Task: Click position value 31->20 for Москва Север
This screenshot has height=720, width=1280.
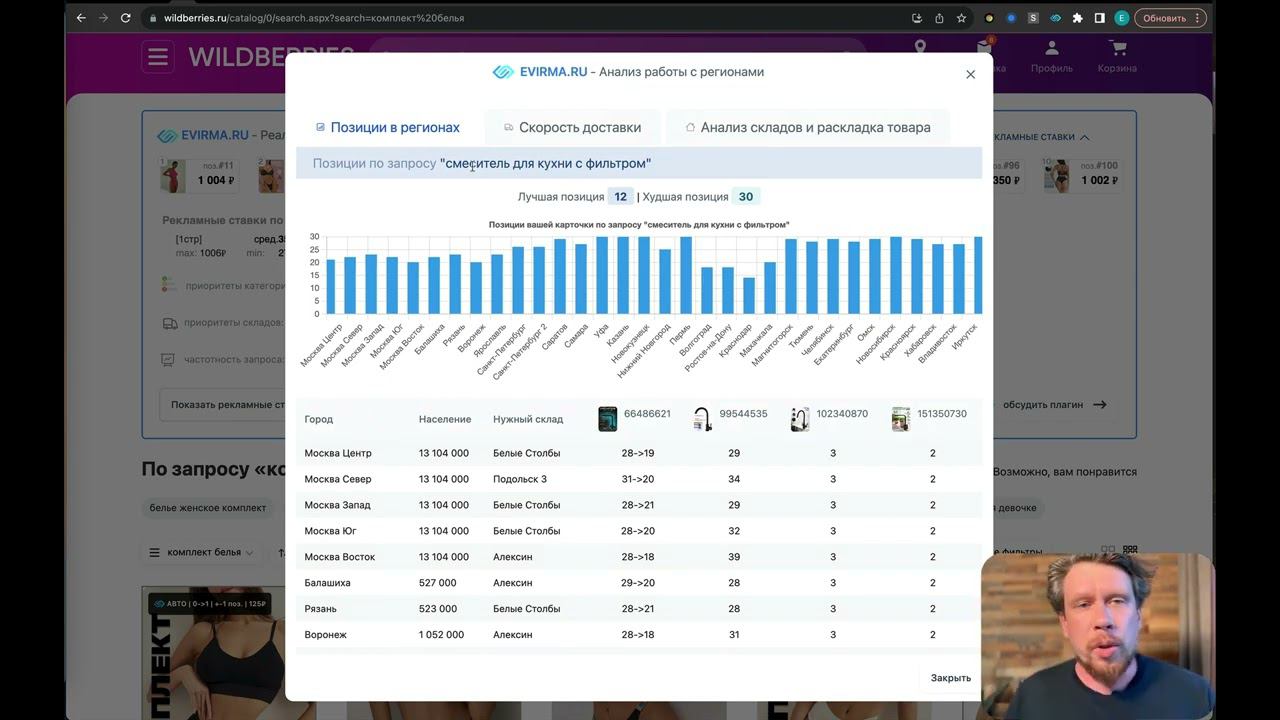Action: click(638, 479)
